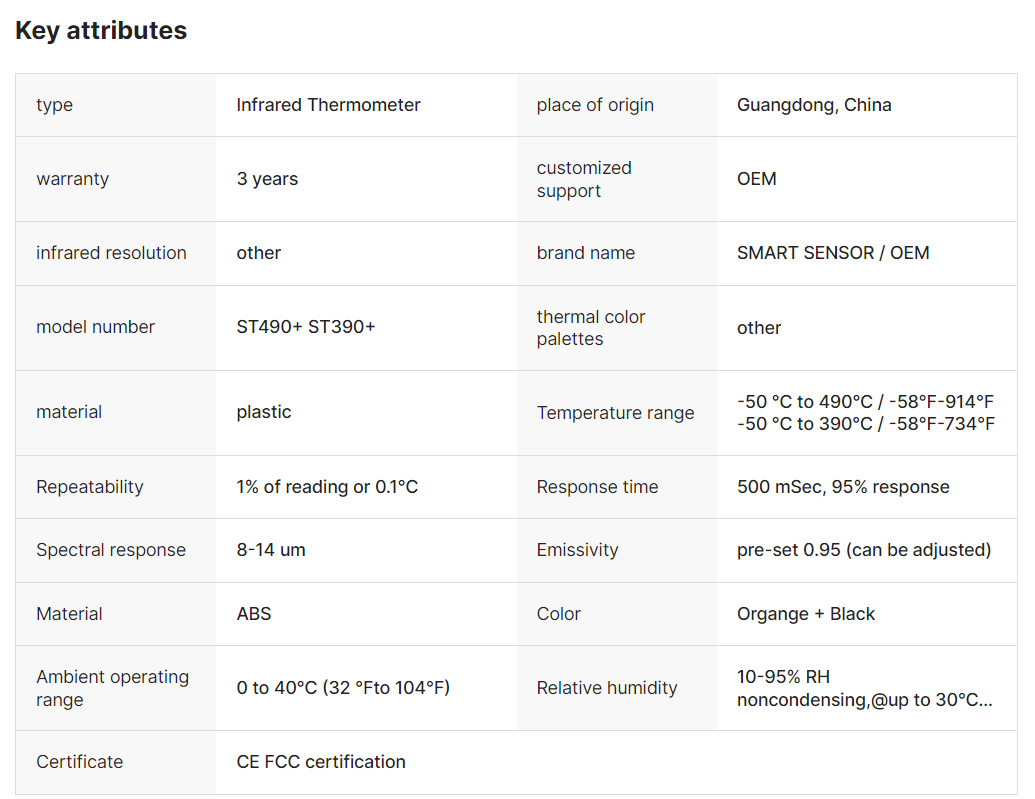
Task: Select the thermal color palettes label
Action: pos(591,328)
